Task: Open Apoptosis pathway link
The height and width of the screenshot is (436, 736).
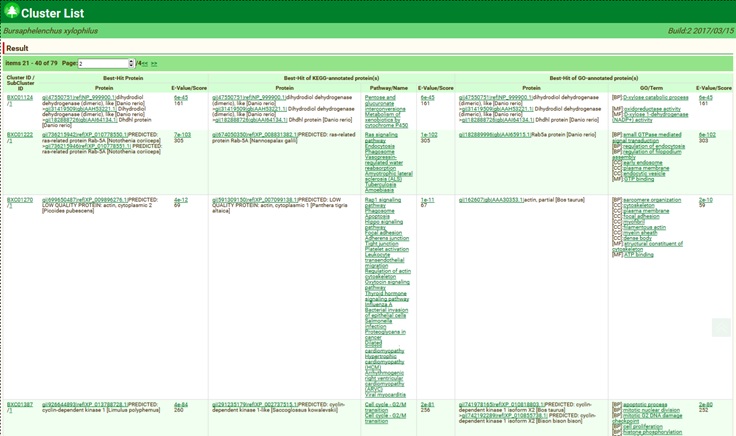Action: click(377, 217)
